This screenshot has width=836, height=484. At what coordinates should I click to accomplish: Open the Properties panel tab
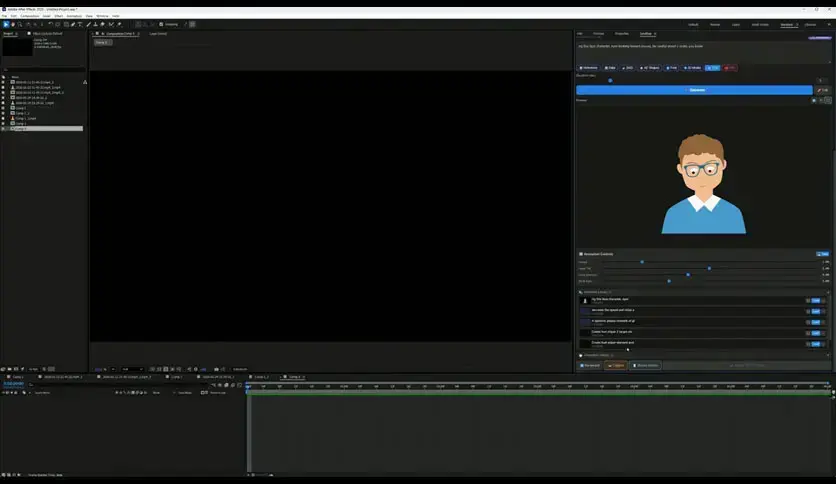coord(622,34)
